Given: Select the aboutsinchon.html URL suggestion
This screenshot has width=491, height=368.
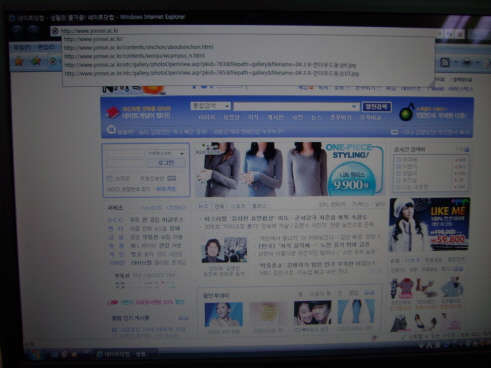Looking at the screenshot, I should [138, 47].
